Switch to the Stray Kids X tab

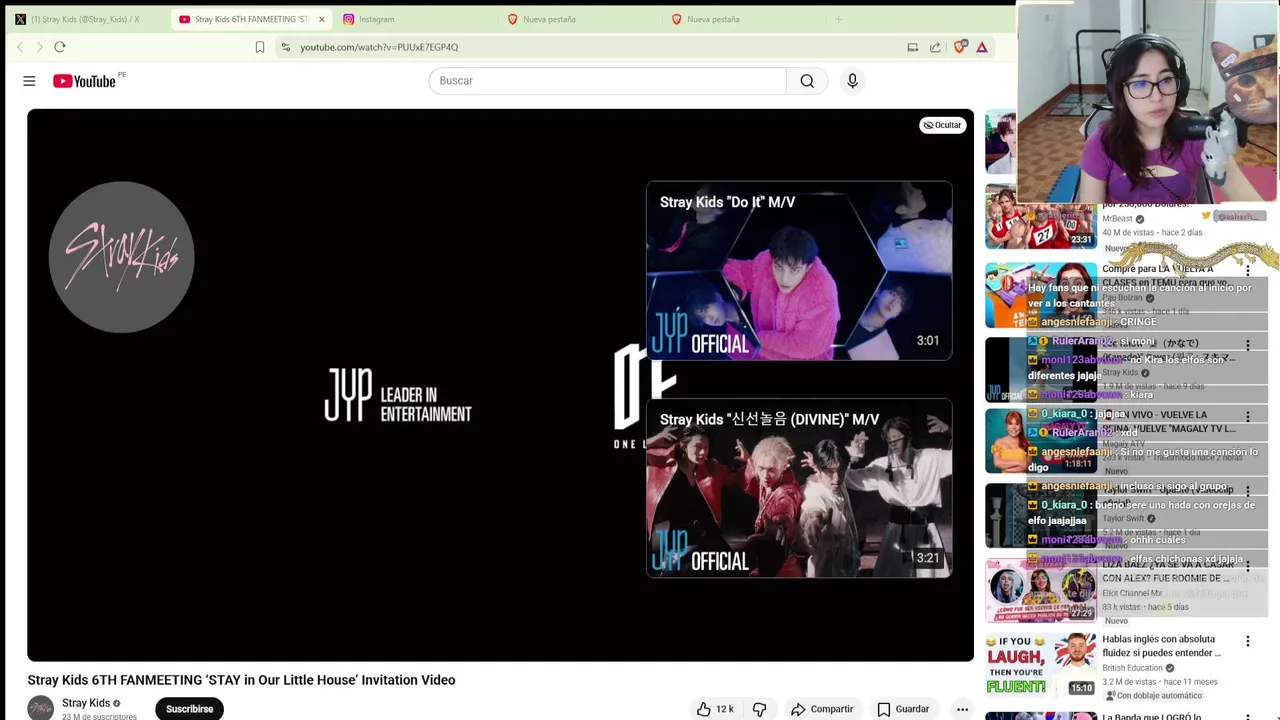click(85, 19)
